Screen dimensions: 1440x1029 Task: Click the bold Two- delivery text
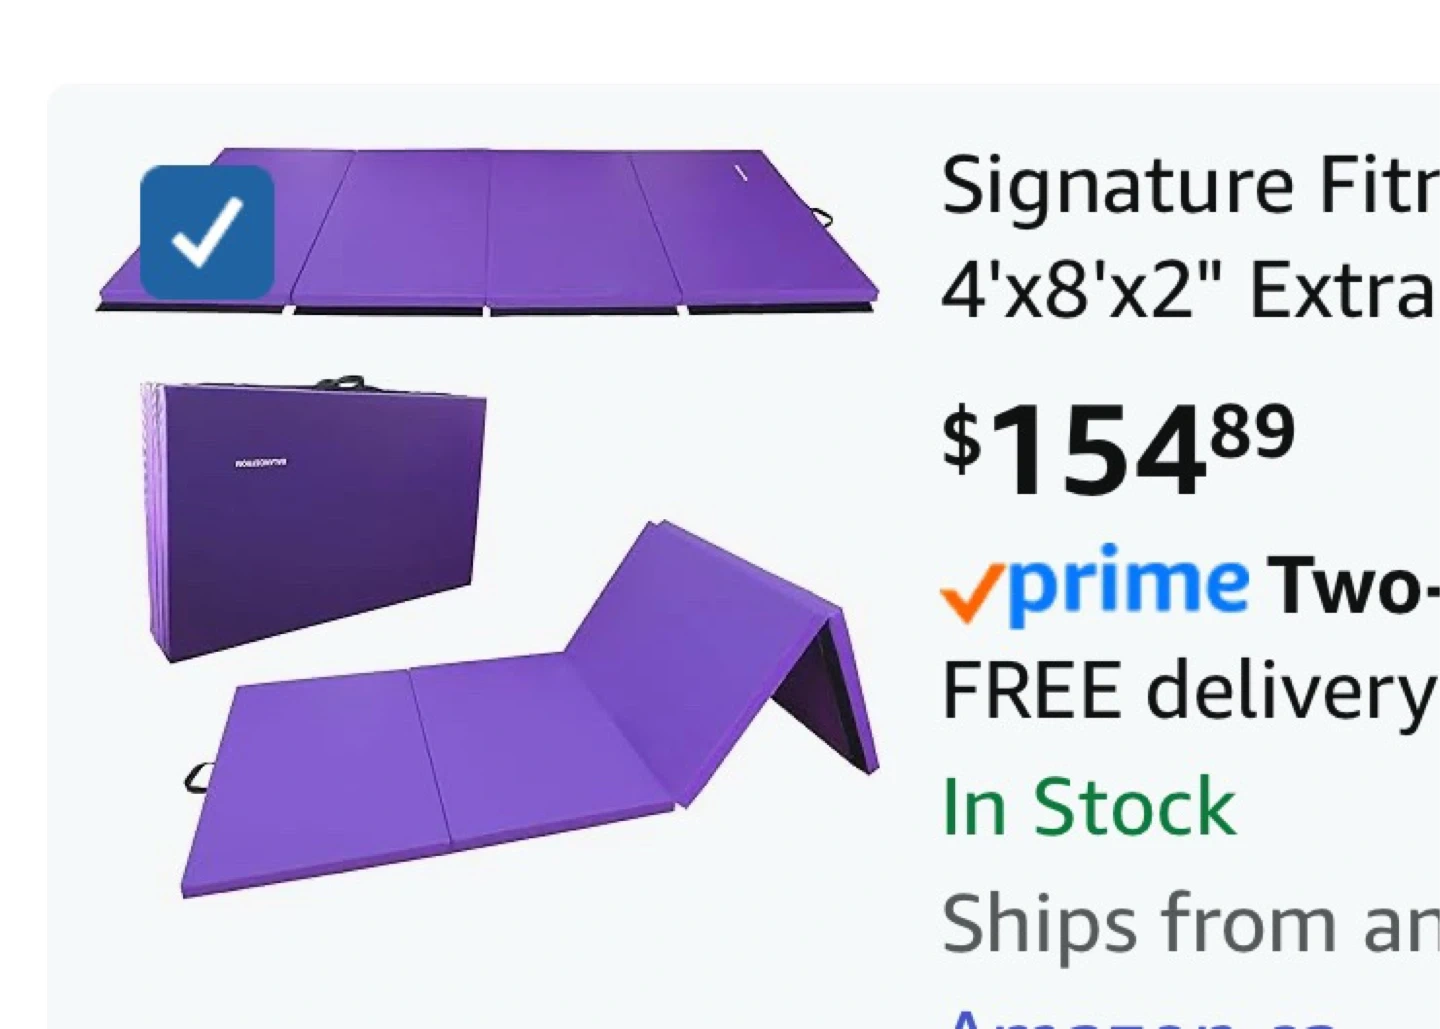(1353, 586)
